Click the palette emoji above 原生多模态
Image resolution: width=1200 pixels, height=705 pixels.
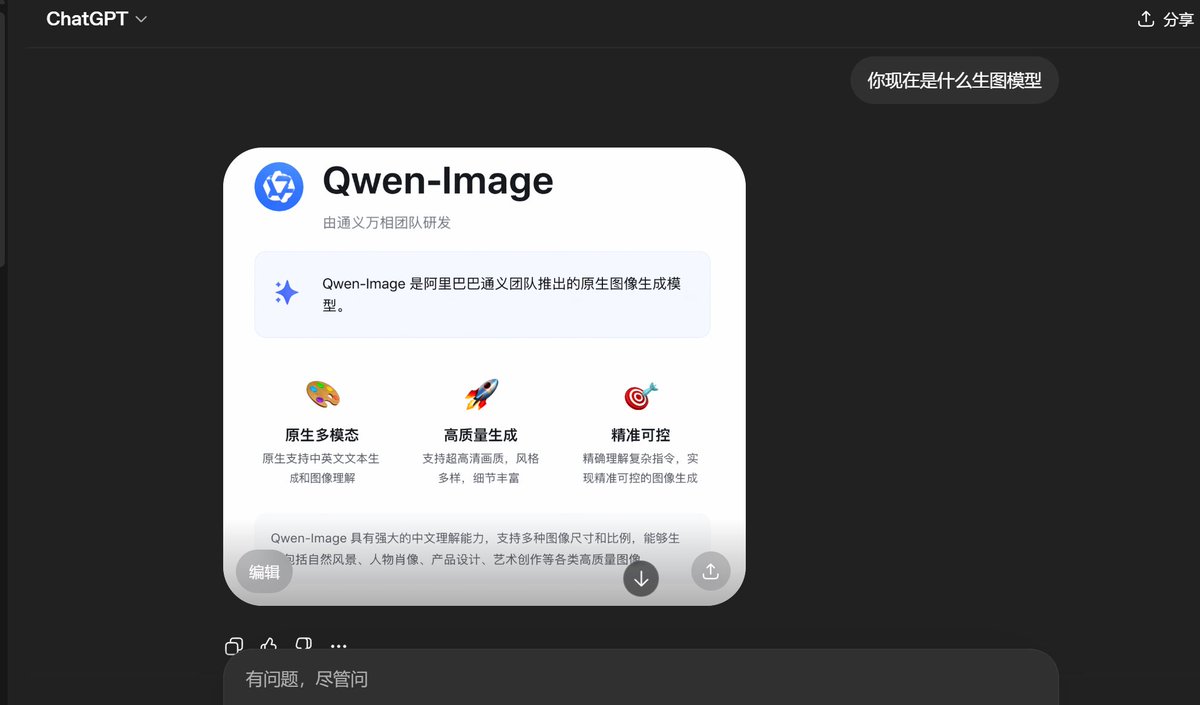pyautogui.click(x=322, y=394)
